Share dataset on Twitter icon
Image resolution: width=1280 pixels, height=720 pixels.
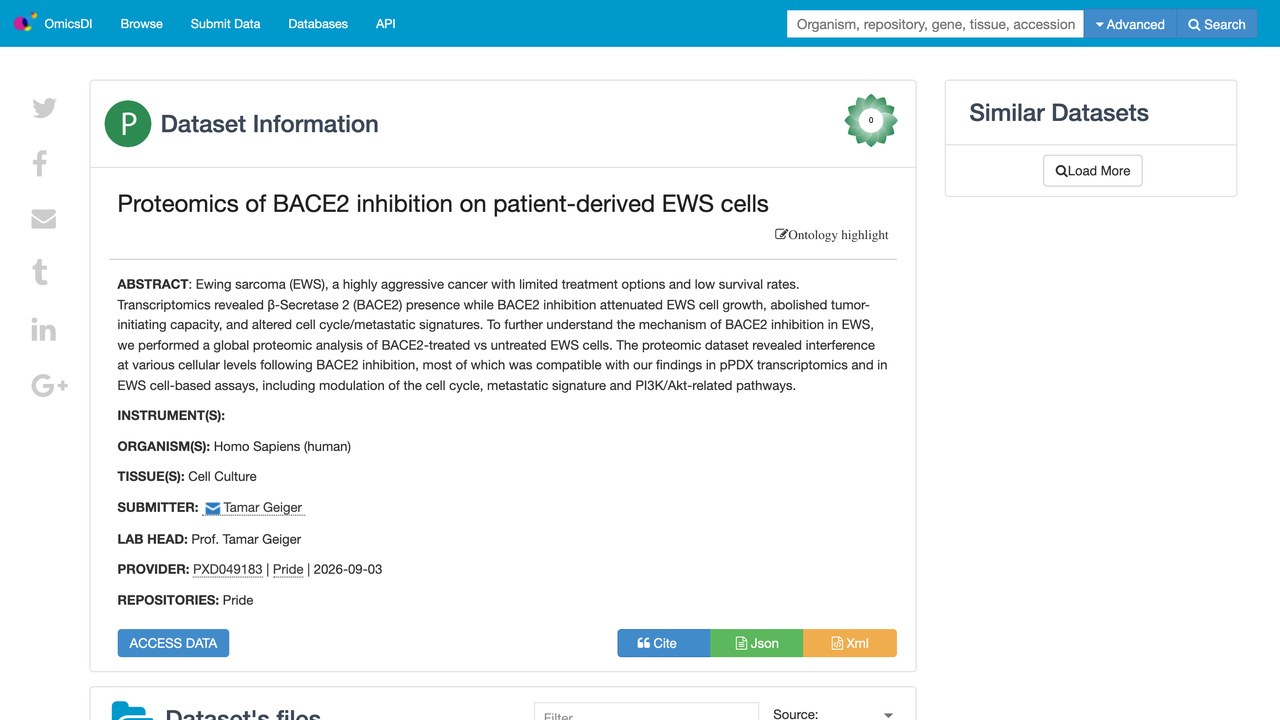(44, 108)
